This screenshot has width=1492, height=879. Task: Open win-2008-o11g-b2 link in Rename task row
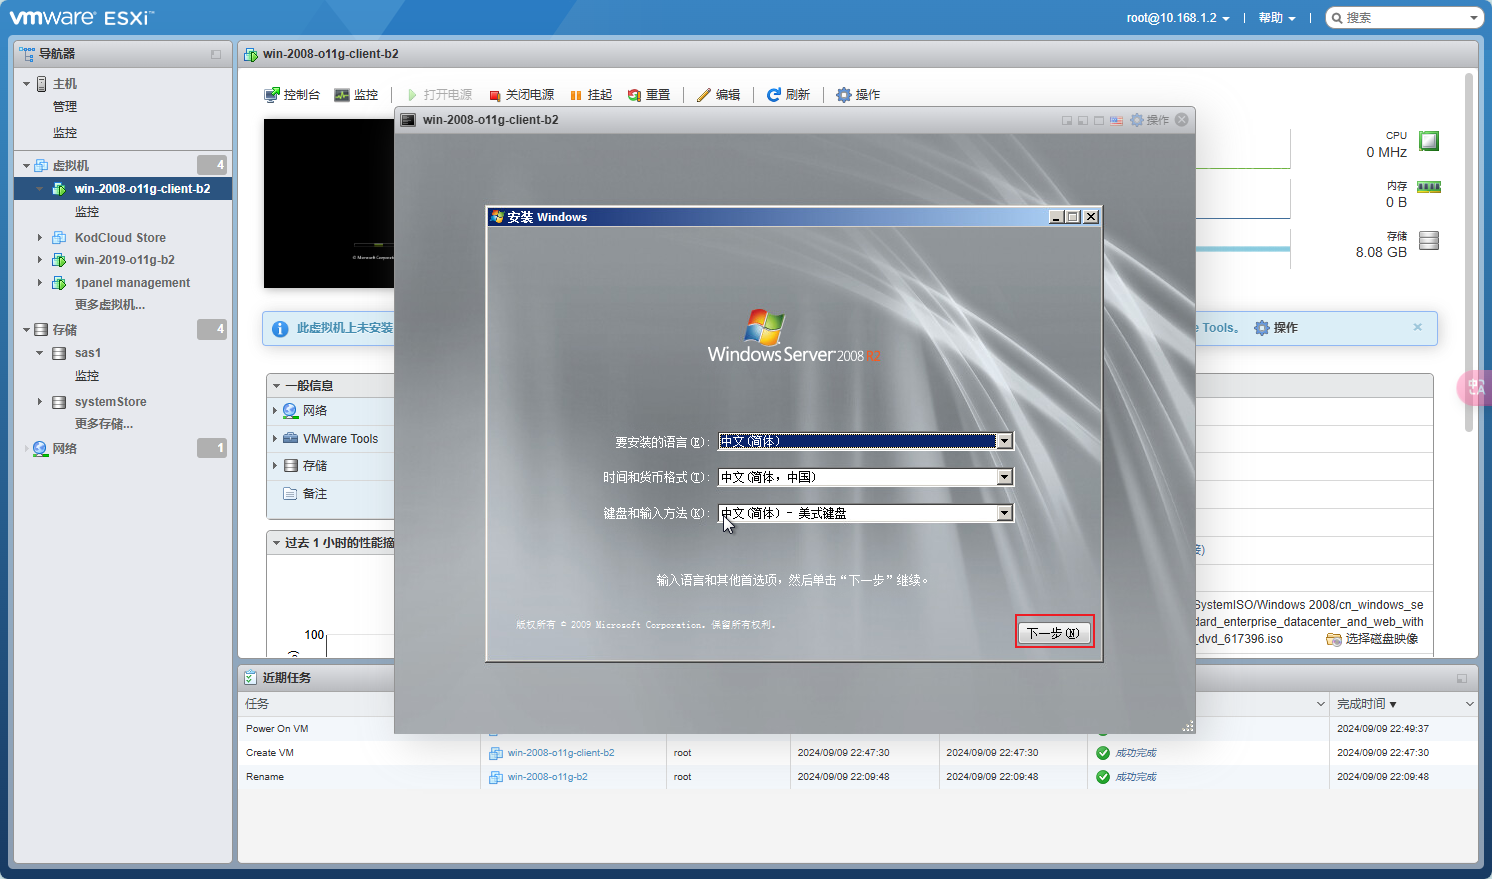[548, 777]
